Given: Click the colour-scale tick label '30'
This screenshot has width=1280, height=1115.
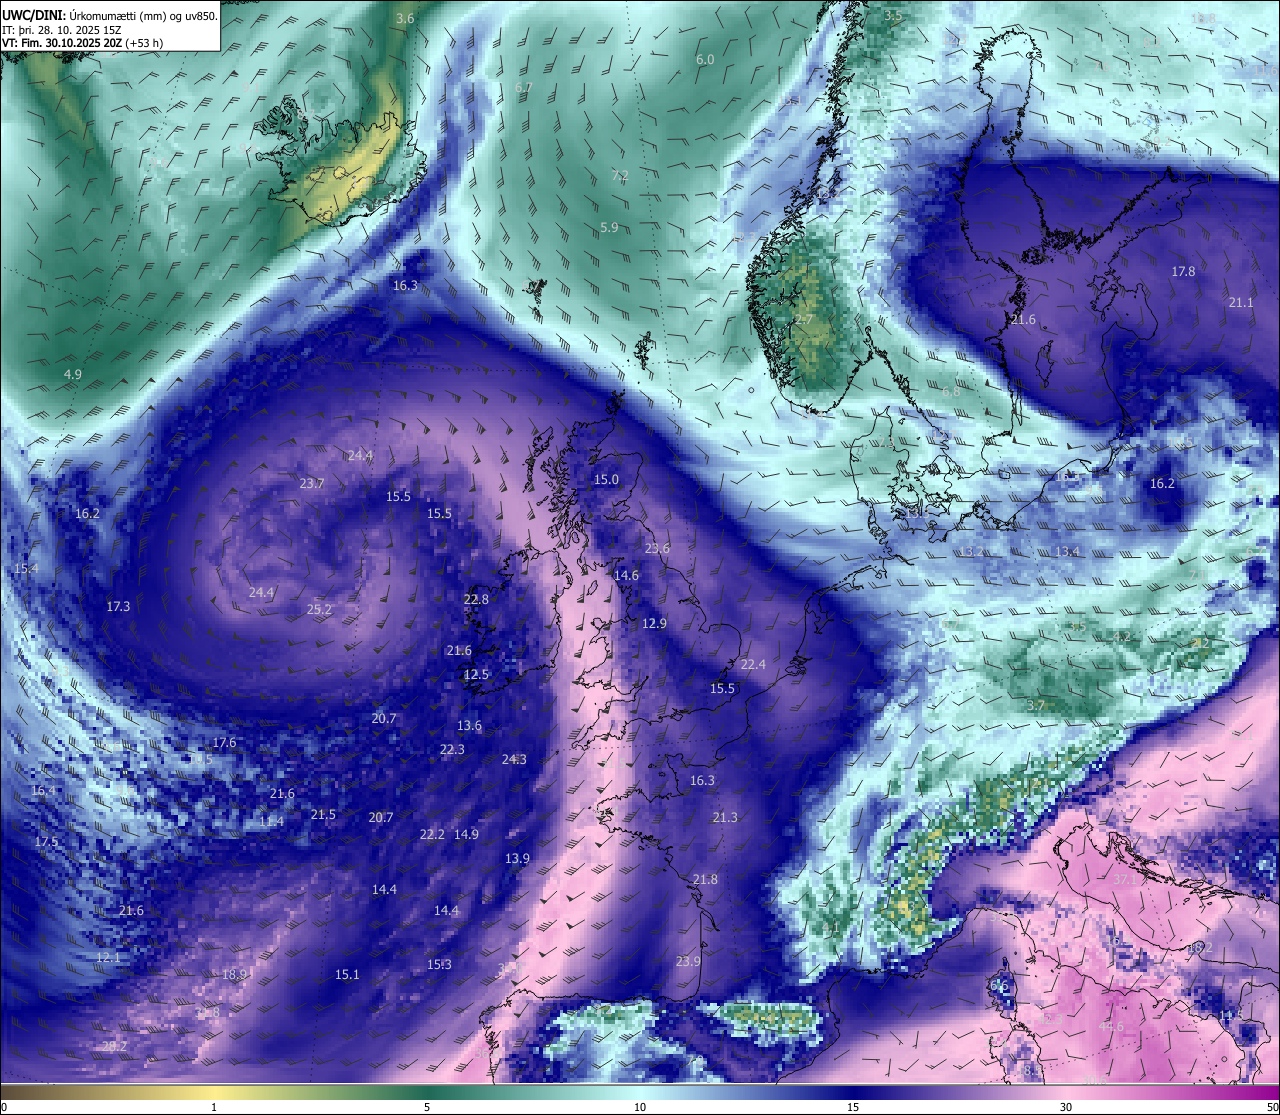Looking at the screenshot, I should coord(1066,1107).
